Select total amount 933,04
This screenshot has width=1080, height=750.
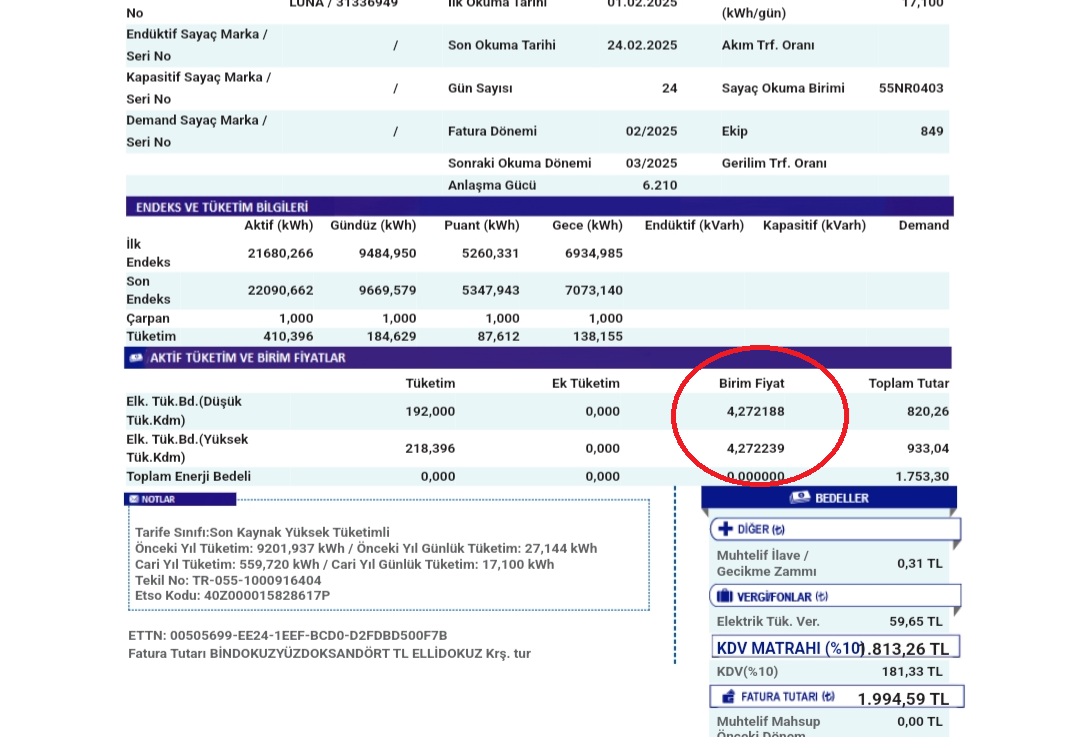click(x=928, y=448)
